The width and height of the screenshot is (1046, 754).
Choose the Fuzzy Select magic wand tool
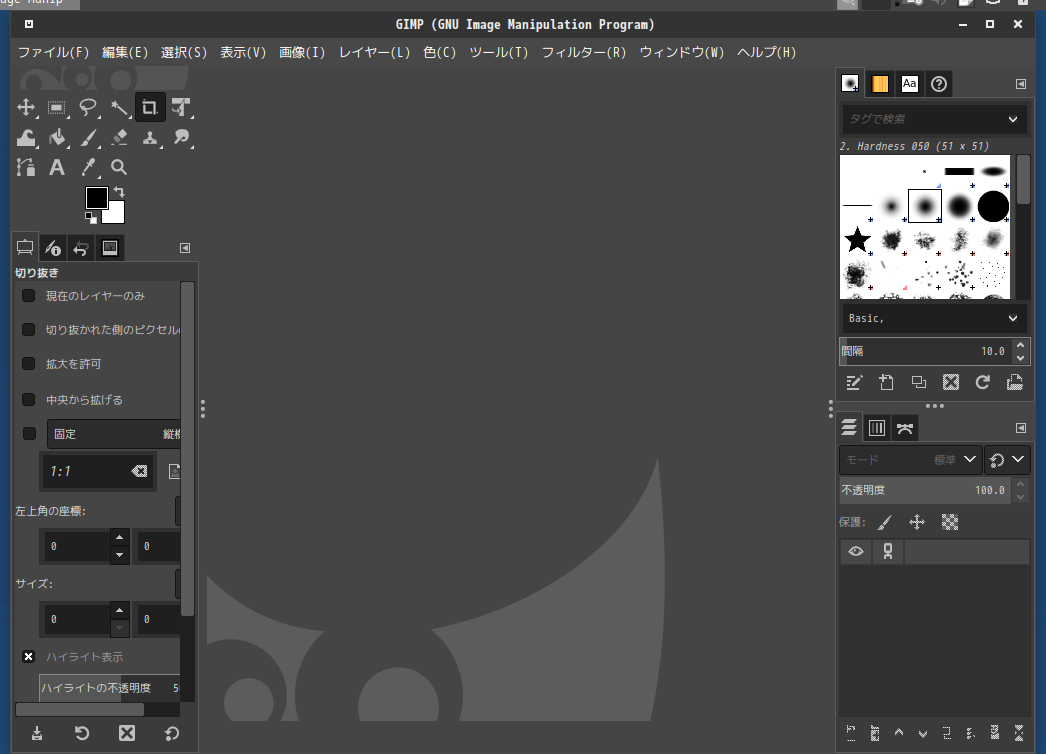tap(119, 108)
